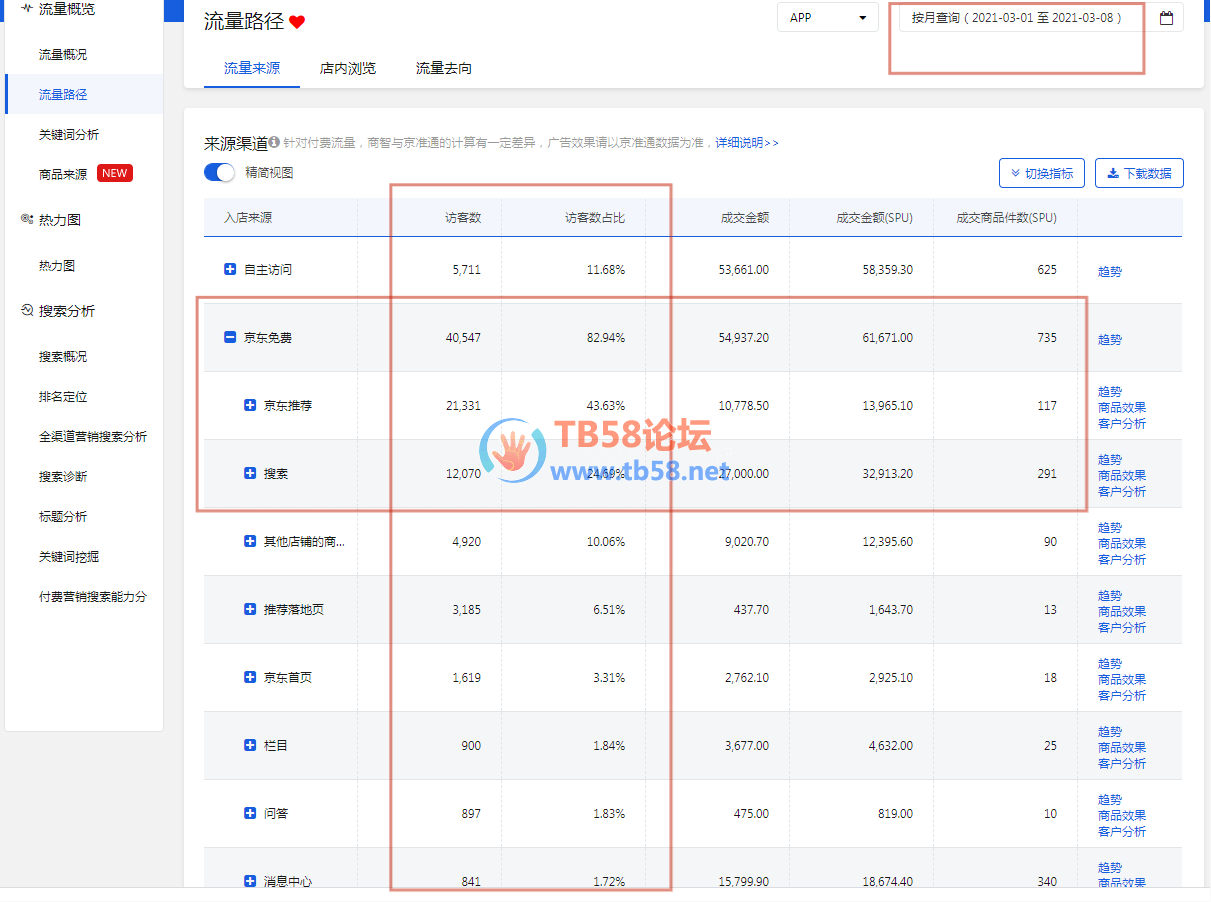1211x902 pixels.
Task: Open 全渠道营销搜索分析 in the sidebar
Action: click(x=93, y=436)
